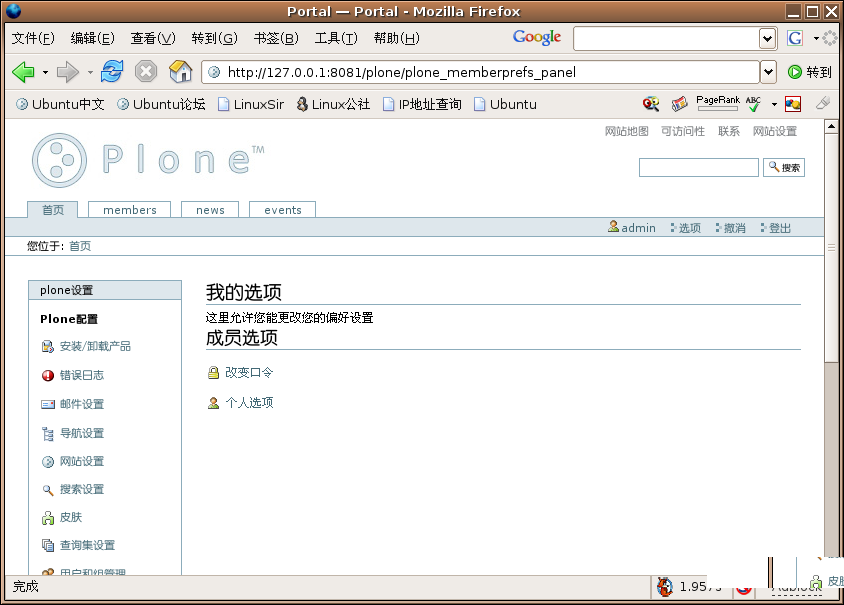This screenshot has height=605, width=844.
Task: Open the 可访问性 link
Action: (x=683, y=131)
